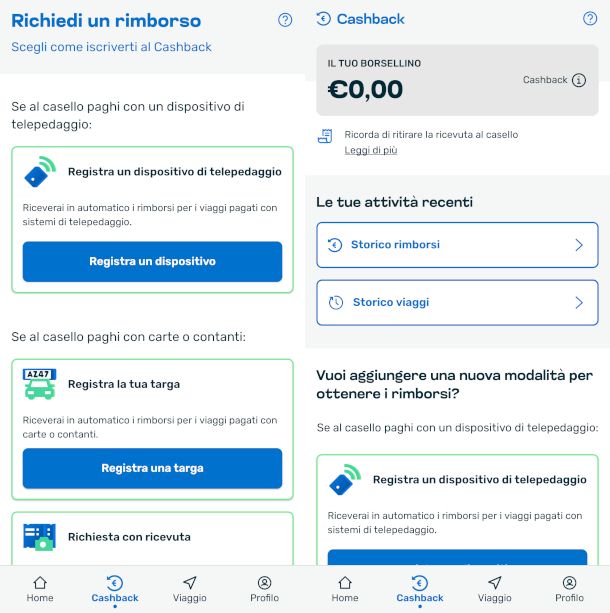Tap the receipt request icon
610x613 pixels.
(40, 537)
